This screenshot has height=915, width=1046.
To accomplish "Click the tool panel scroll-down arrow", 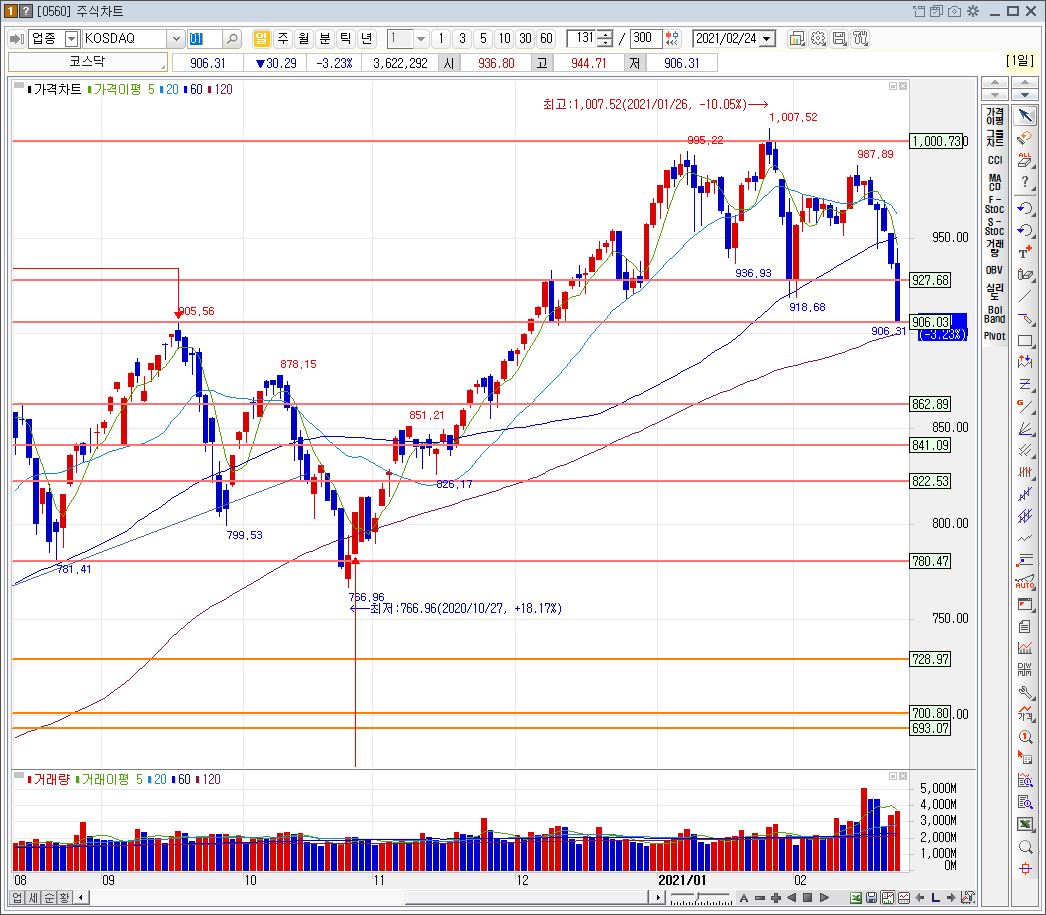I will (1025, 95).
